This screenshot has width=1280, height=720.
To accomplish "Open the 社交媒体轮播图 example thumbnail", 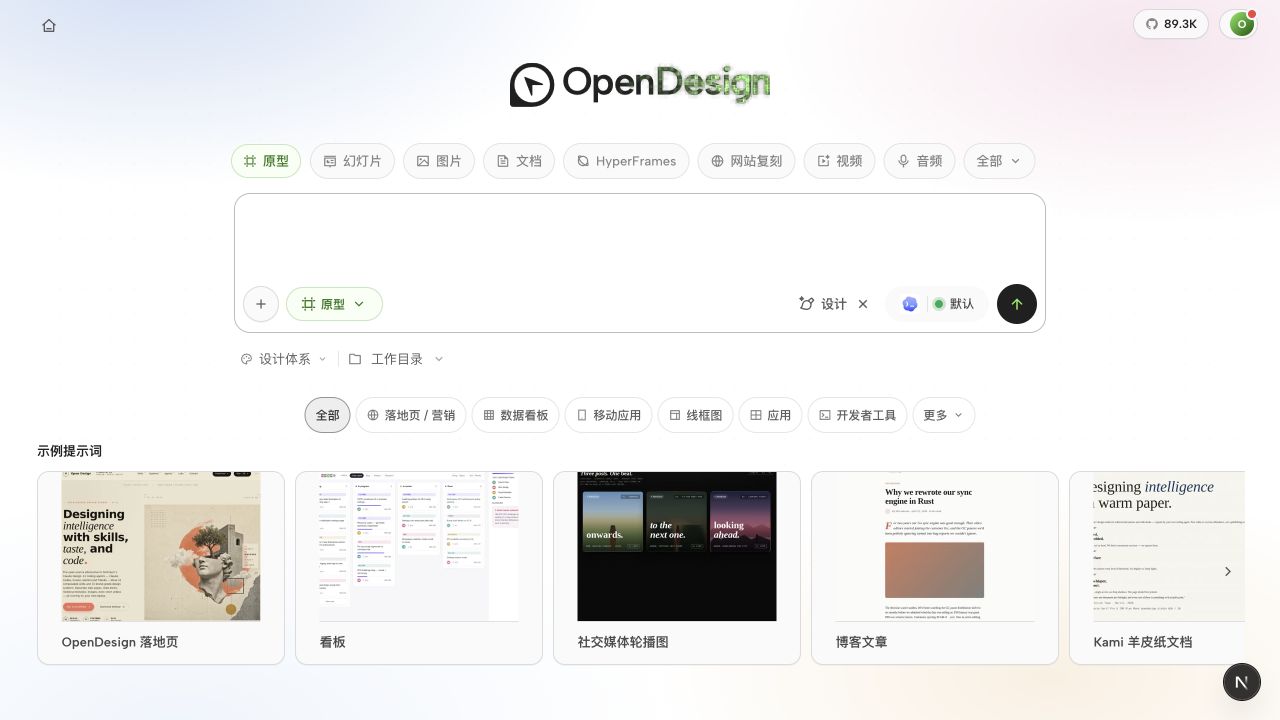I will coord(677,546).
